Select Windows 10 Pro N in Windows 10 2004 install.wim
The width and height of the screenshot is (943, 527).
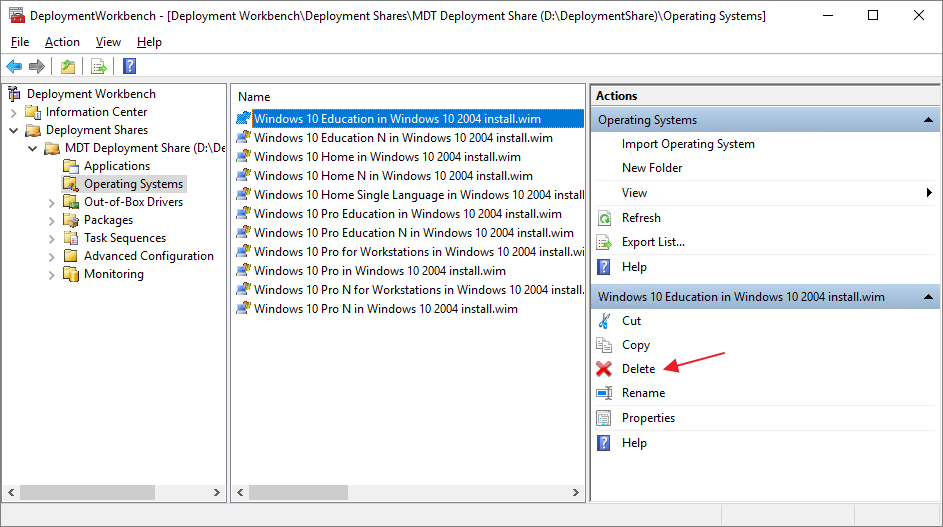point(385,309)
